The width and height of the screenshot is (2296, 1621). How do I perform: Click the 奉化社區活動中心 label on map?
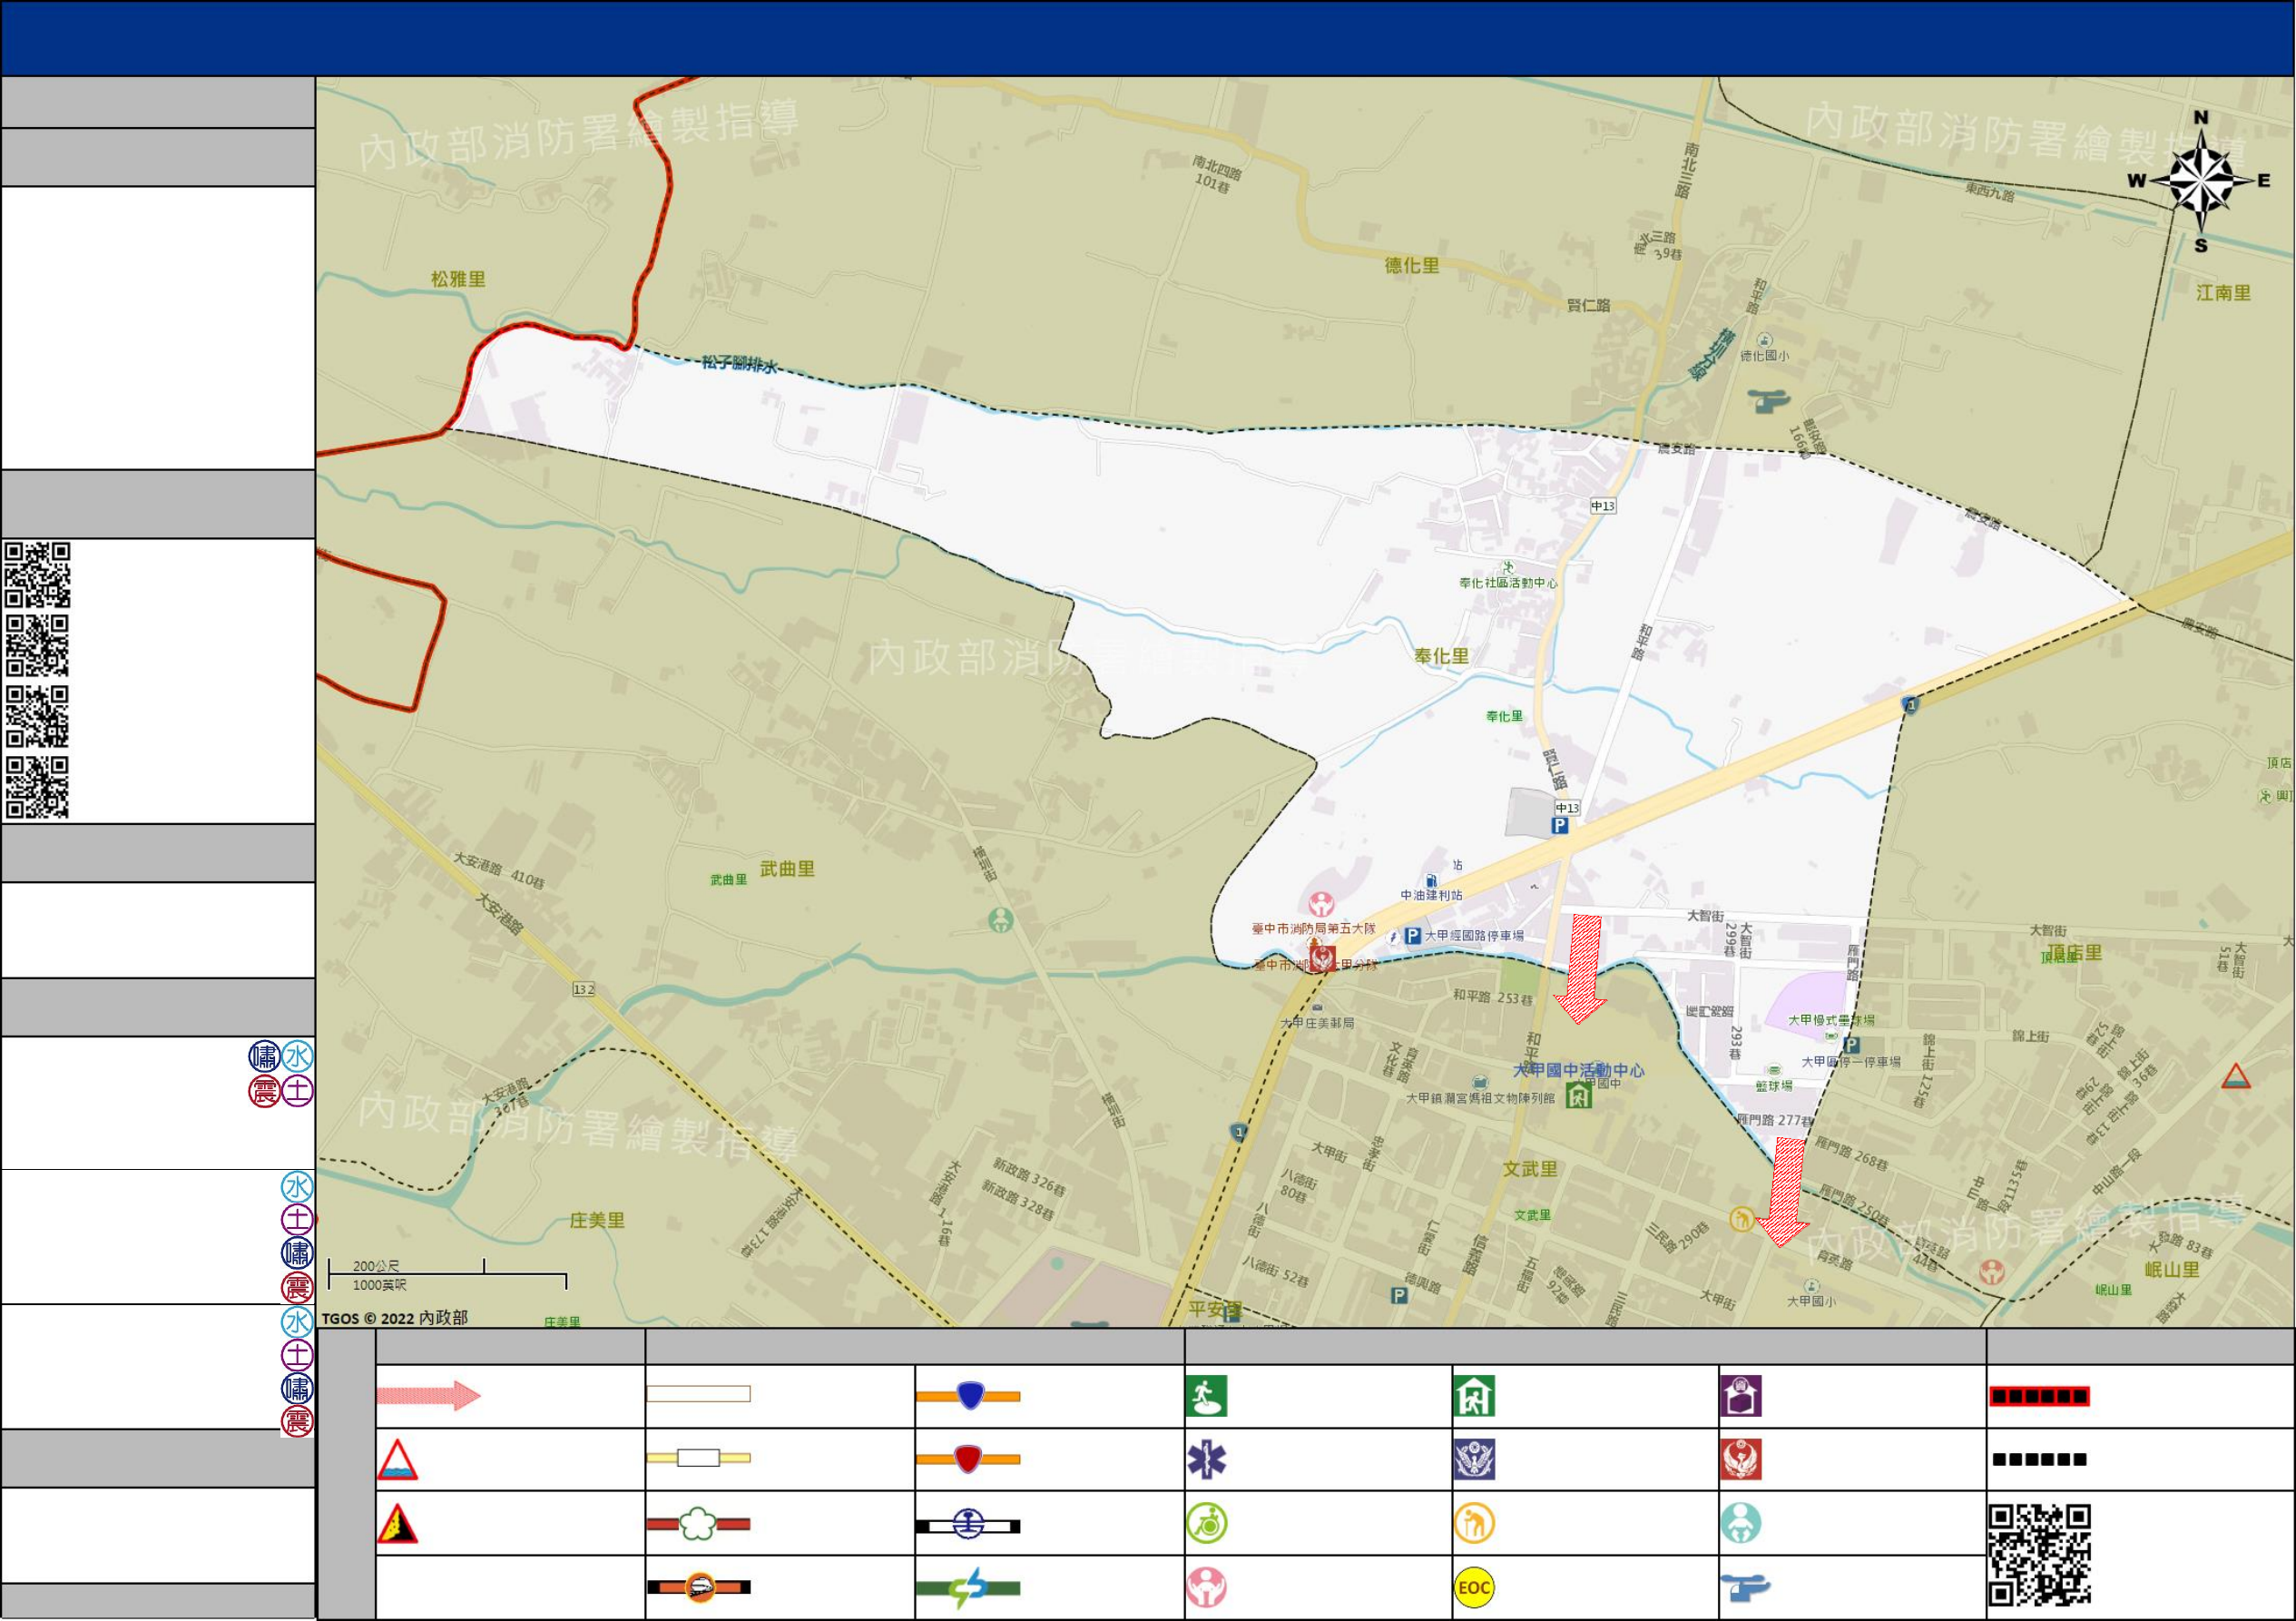pos(1508,583)
